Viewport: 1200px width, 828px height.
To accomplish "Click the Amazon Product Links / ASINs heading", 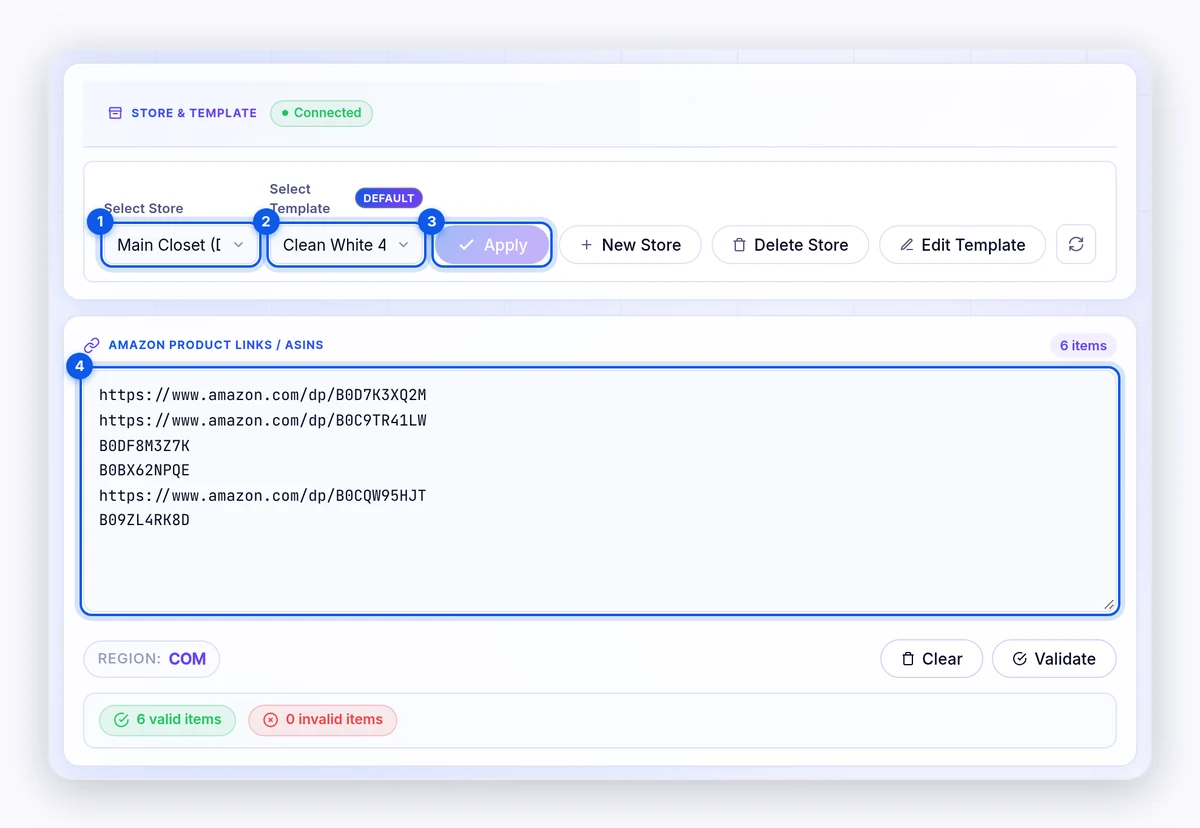I will click(x=216, y=345).
